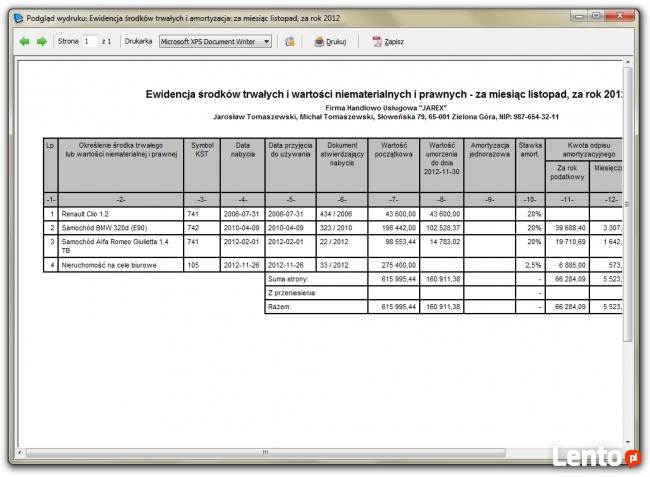Click the Nieruchomość na cele biurowe cell

click(x=121, y=265)
